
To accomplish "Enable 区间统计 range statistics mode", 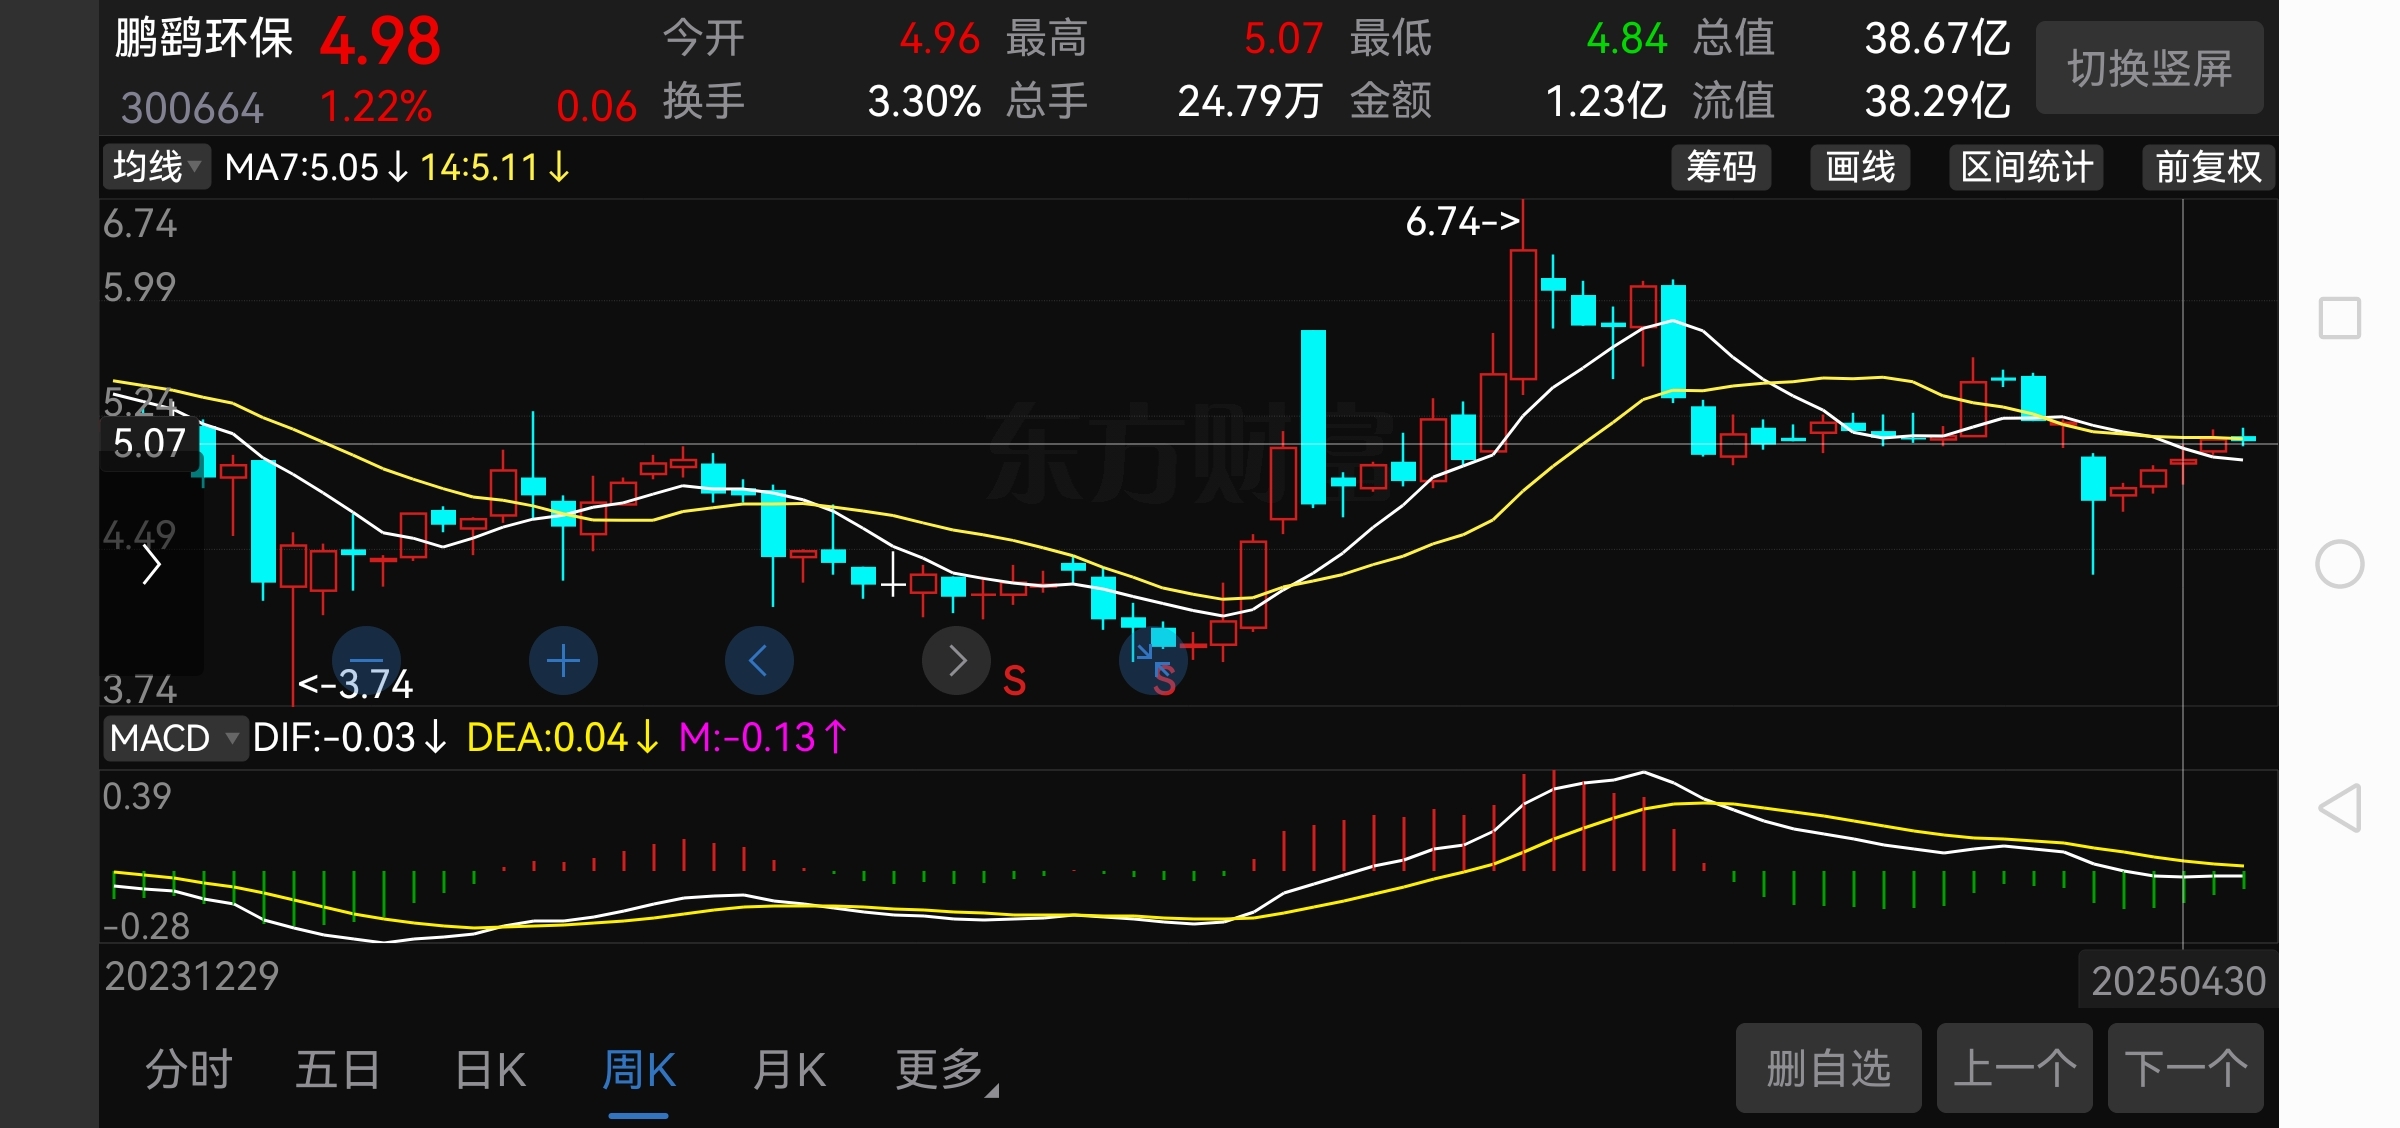I will pyautogui.click(x=2026, y=167).
